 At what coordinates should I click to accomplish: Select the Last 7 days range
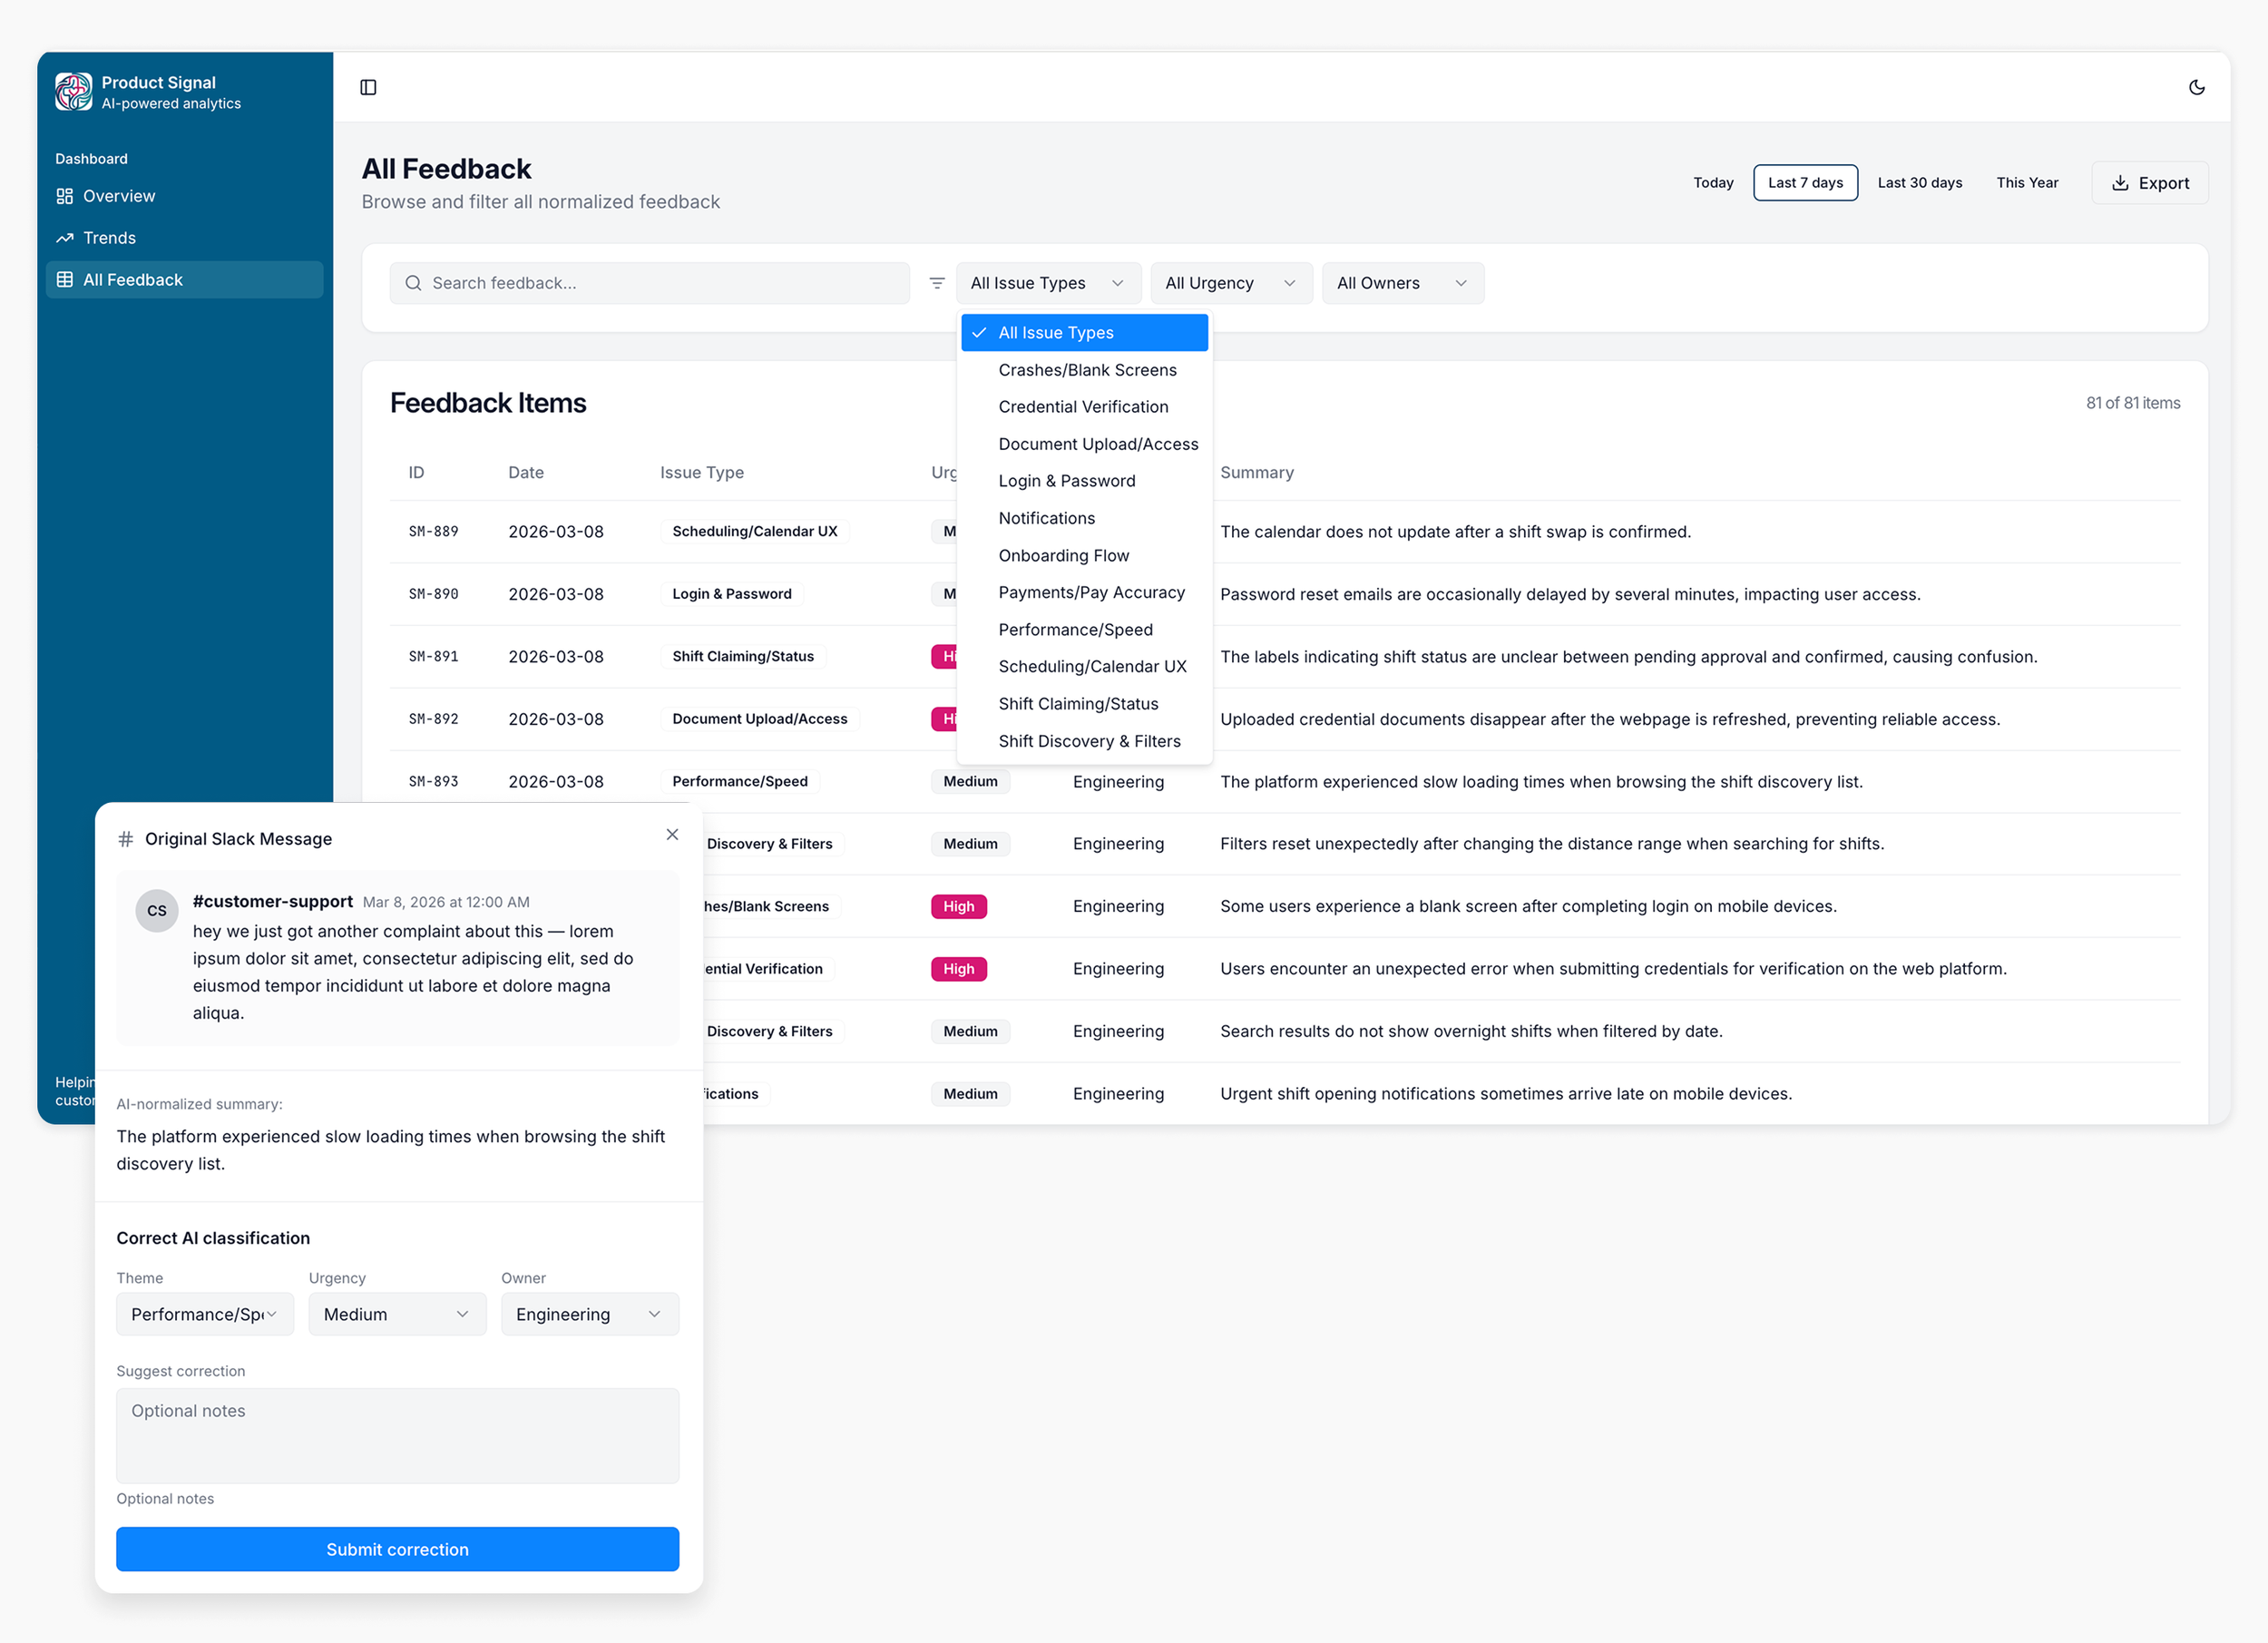[1804, 183]
